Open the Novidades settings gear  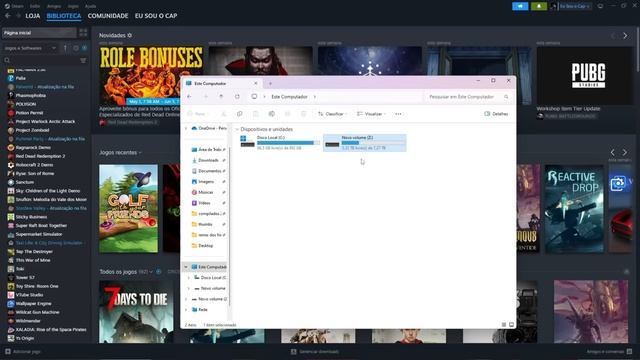tap(130, 36)
